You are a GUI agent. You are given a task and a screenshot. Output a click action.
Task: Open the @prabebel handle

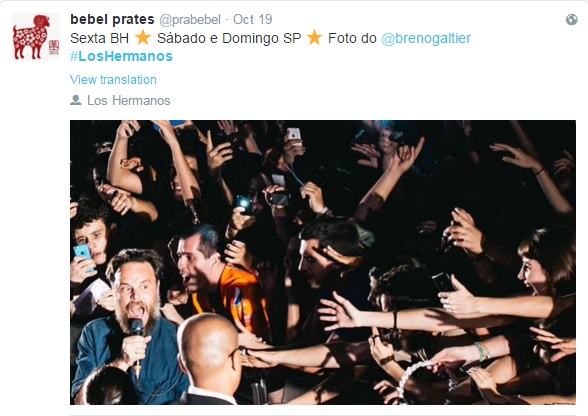[x=190, y=20]
